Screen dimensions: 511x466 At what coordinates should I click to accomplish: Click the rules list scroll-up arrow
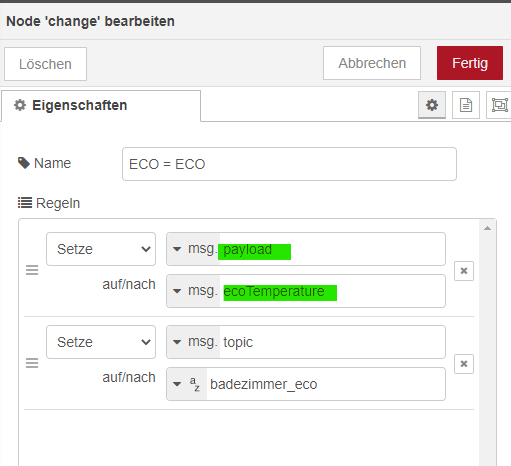[487, 228]
